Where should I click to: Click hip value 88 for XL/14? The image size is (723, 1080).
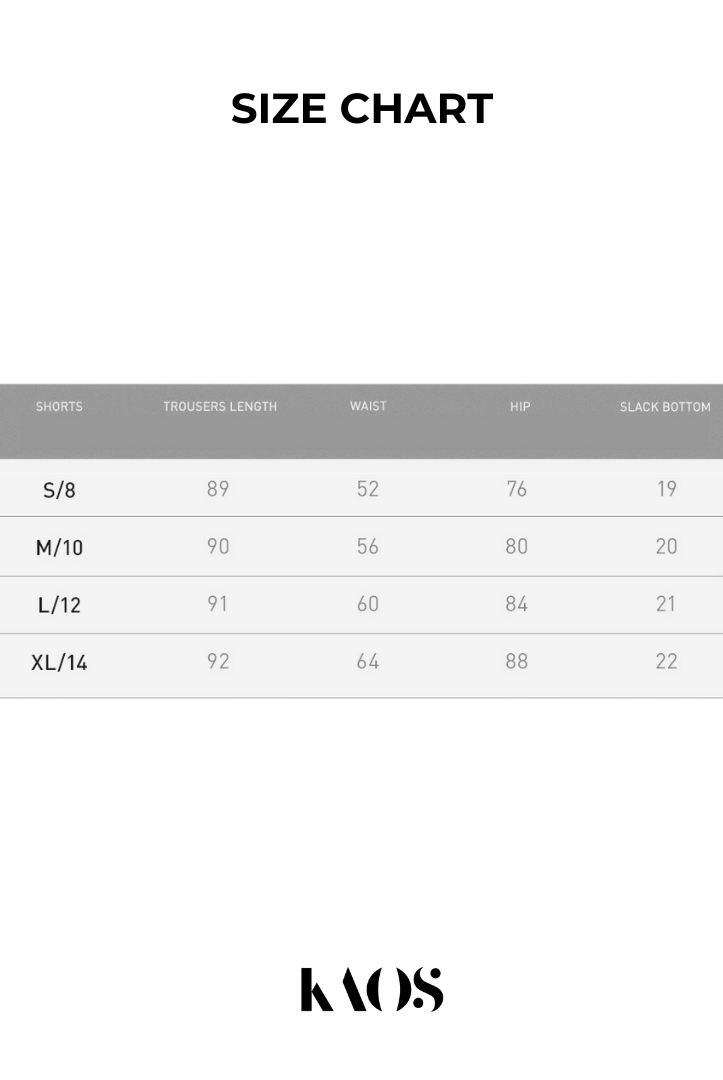tap(517, 661)
